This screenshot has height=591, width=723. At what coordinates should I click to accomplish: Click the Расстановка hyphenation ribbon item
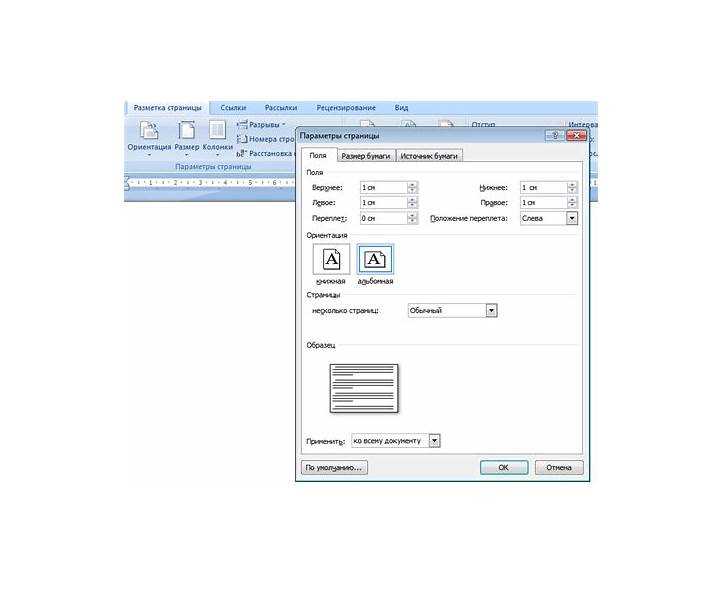click(266, 153)
